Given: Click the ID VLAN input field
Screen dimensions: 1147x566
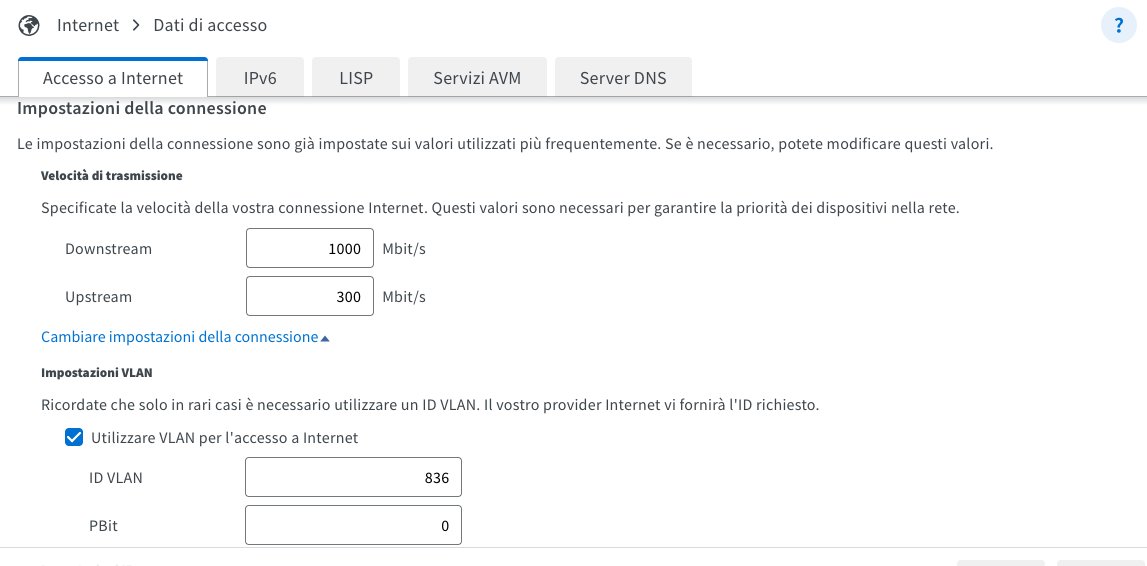Looking at the screenshot, I should coord(353,478).
